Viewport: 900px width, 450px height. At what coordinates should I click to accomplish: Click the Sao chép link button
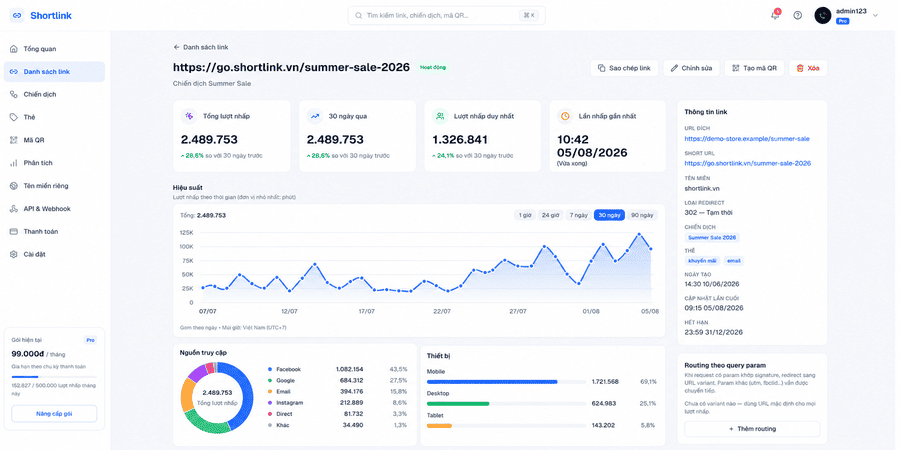click(624, 68)
